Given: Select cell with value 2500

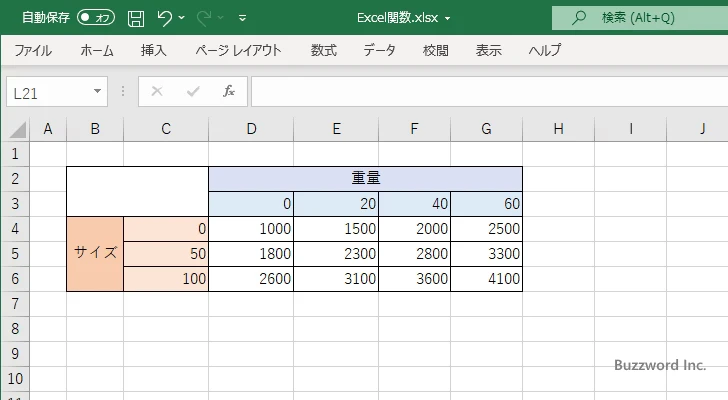Looking at the screenshot, I should tap(486, 229).
